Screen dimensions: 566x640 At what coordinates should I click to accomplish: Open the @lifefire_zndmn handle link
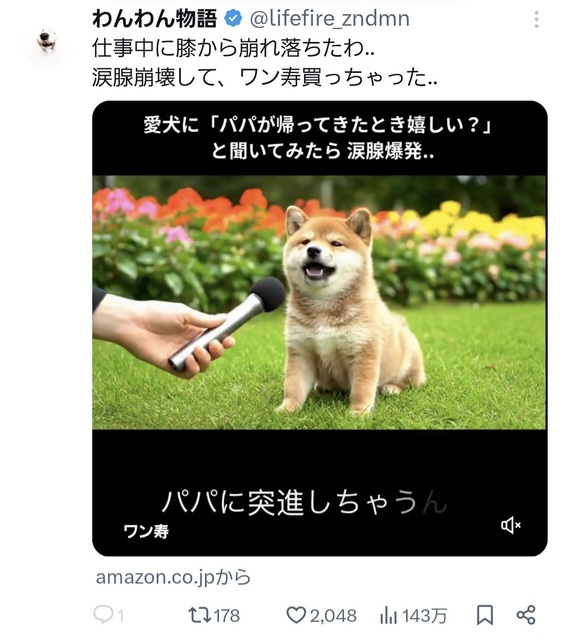329,19
